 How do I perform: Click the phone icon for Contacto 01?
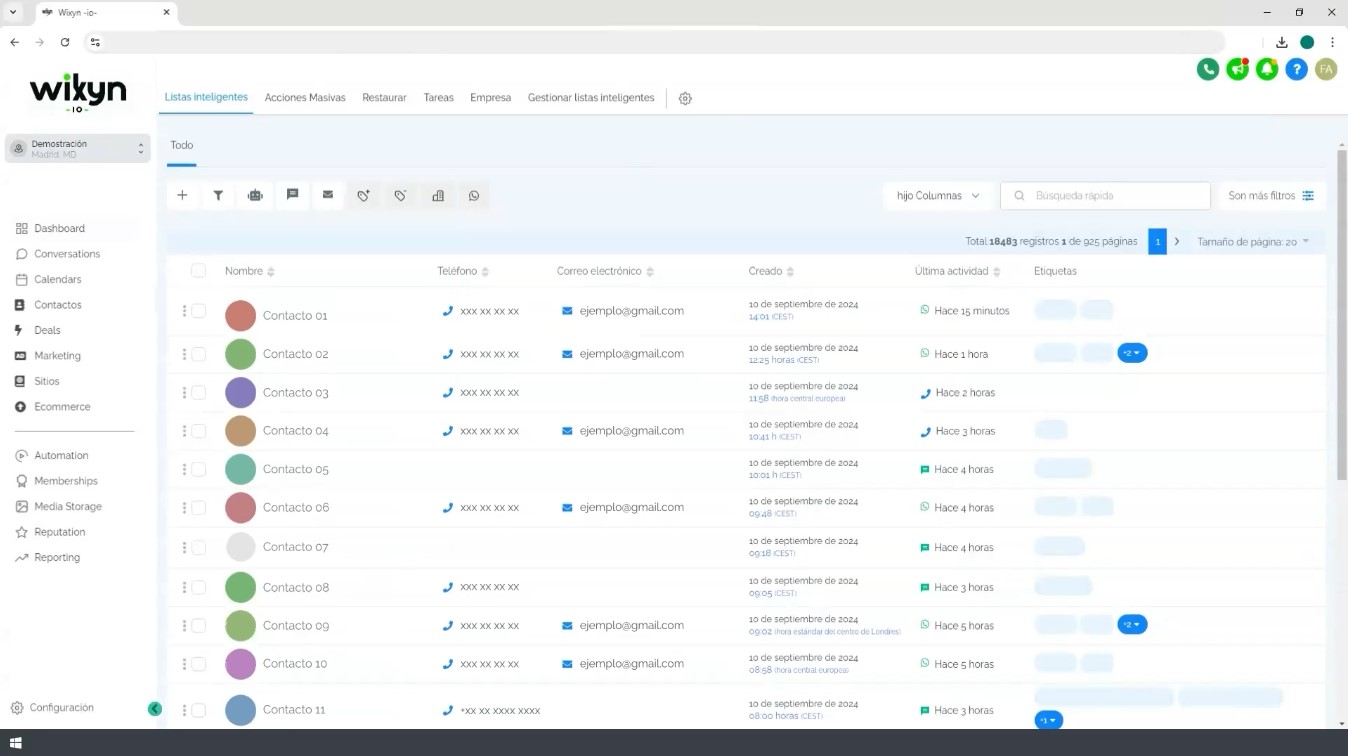coord(448,311)
